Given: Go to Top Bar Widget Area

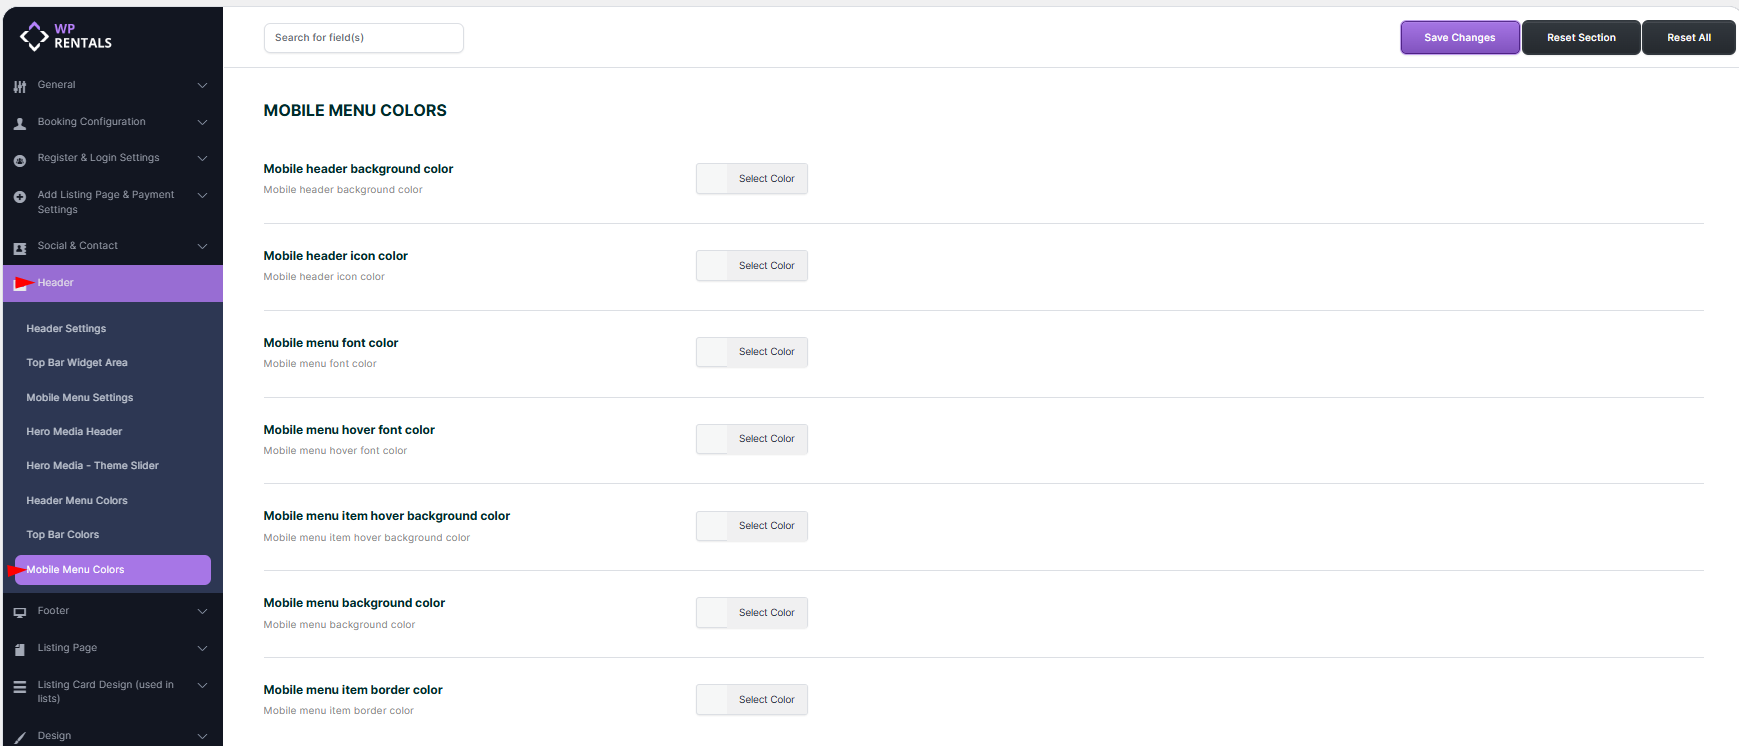Looking at the screenshot, I should (x=77, y=363).
